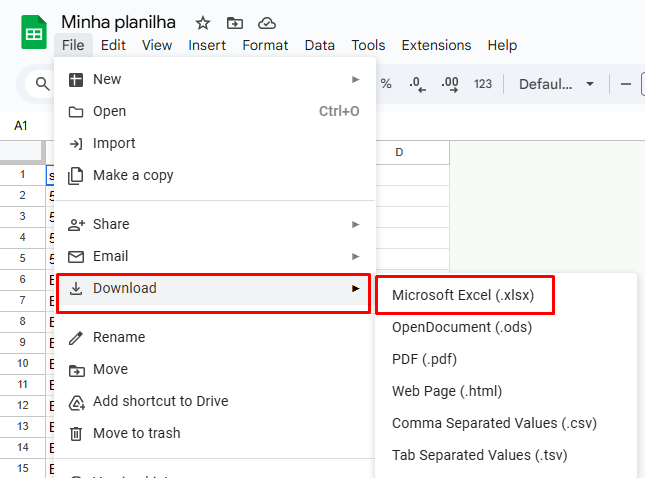Select Move to trash

click(x=215, y=433)
